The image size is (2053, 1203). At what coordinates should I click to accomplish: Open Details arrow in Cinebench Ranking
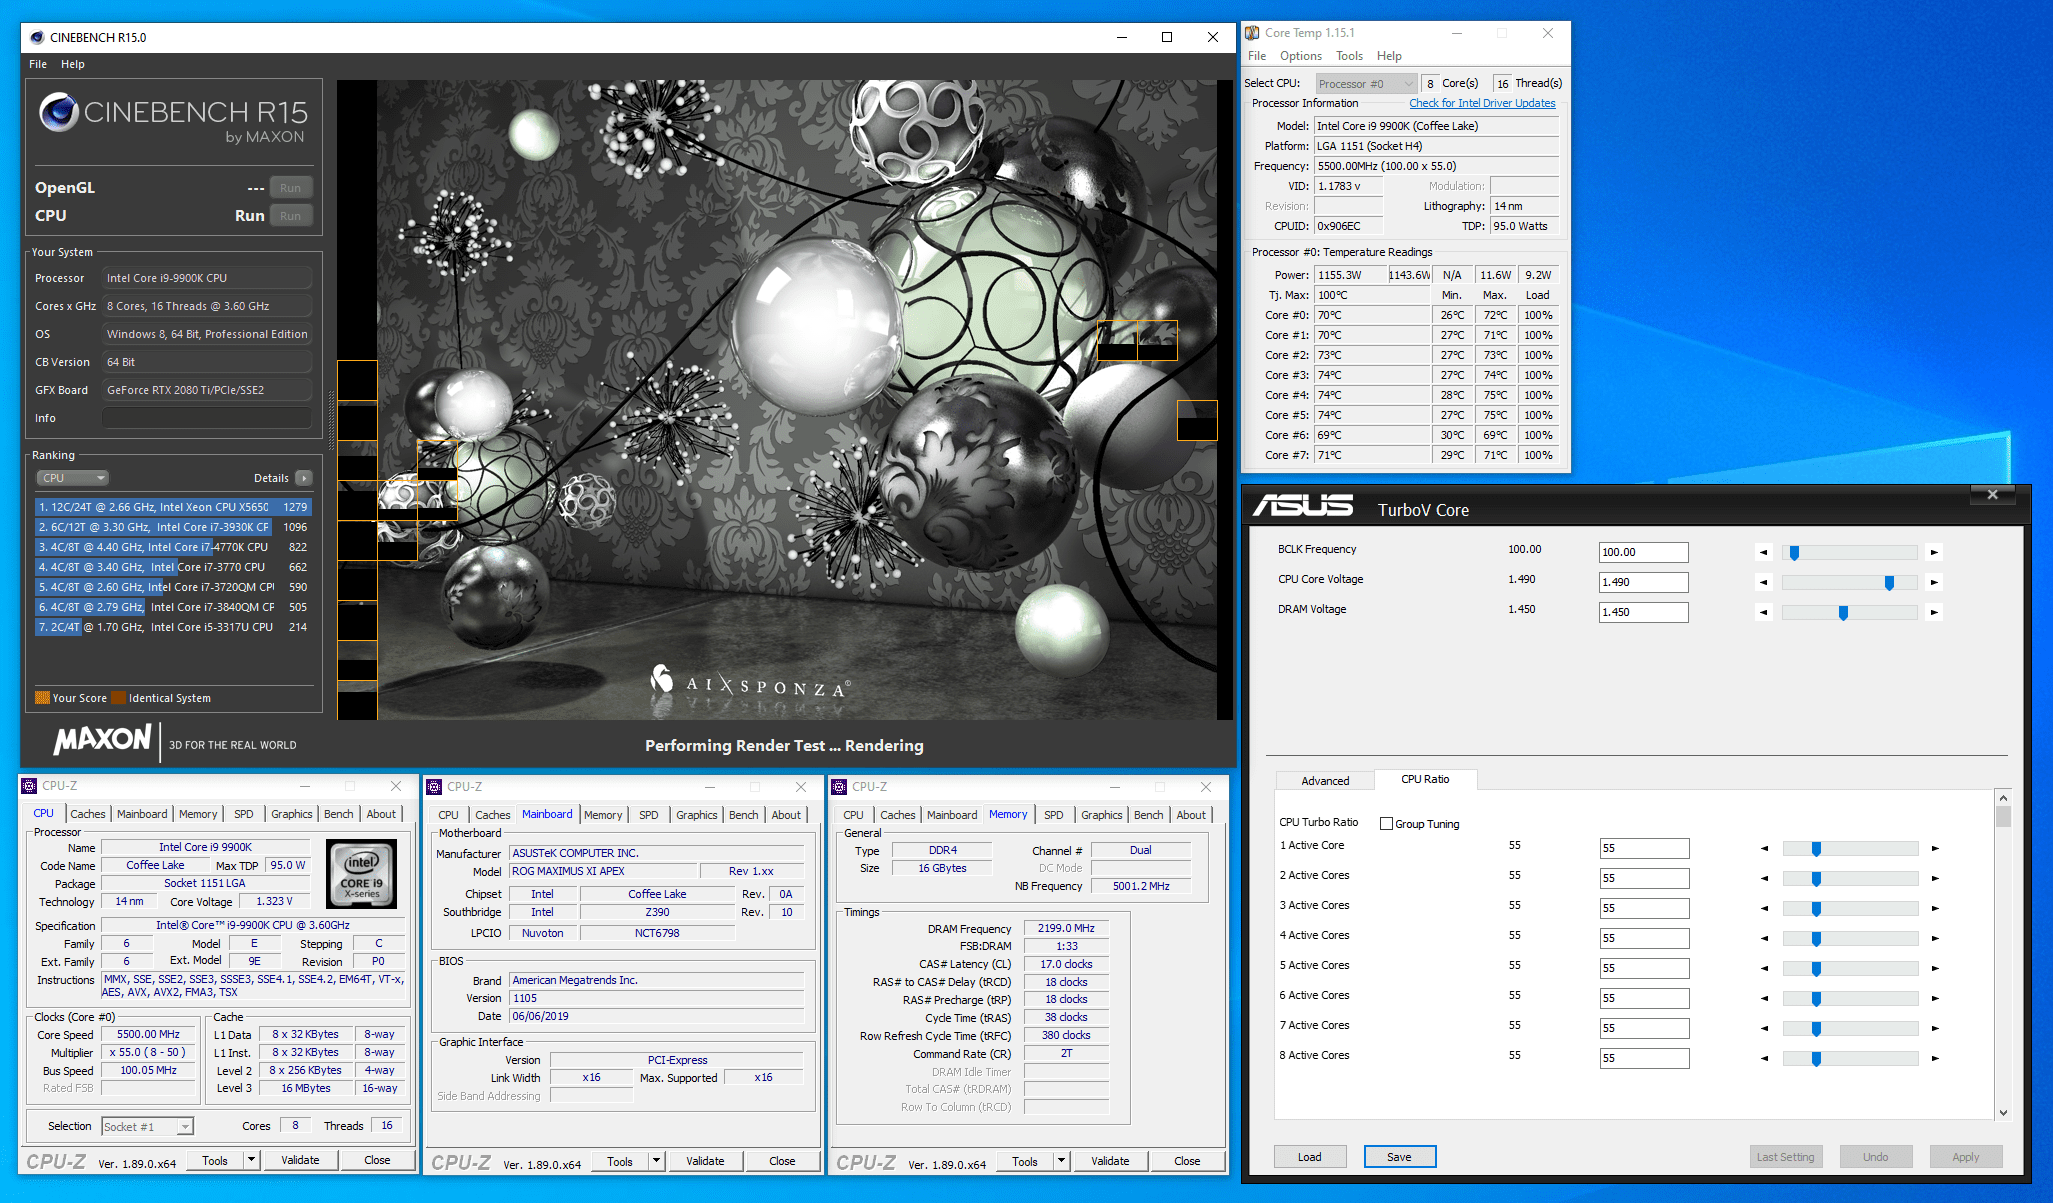304,478
